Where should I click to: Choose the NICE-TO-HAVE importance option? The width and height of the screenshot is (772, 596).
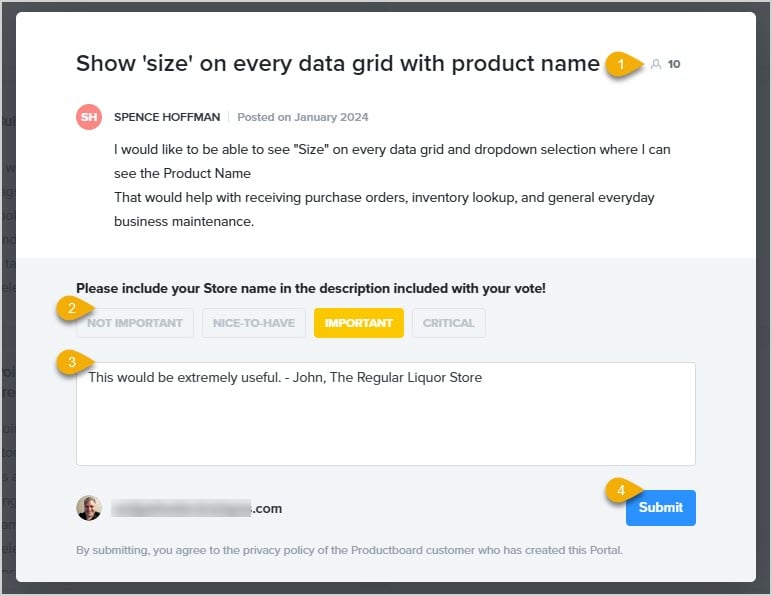coord(253,323)
